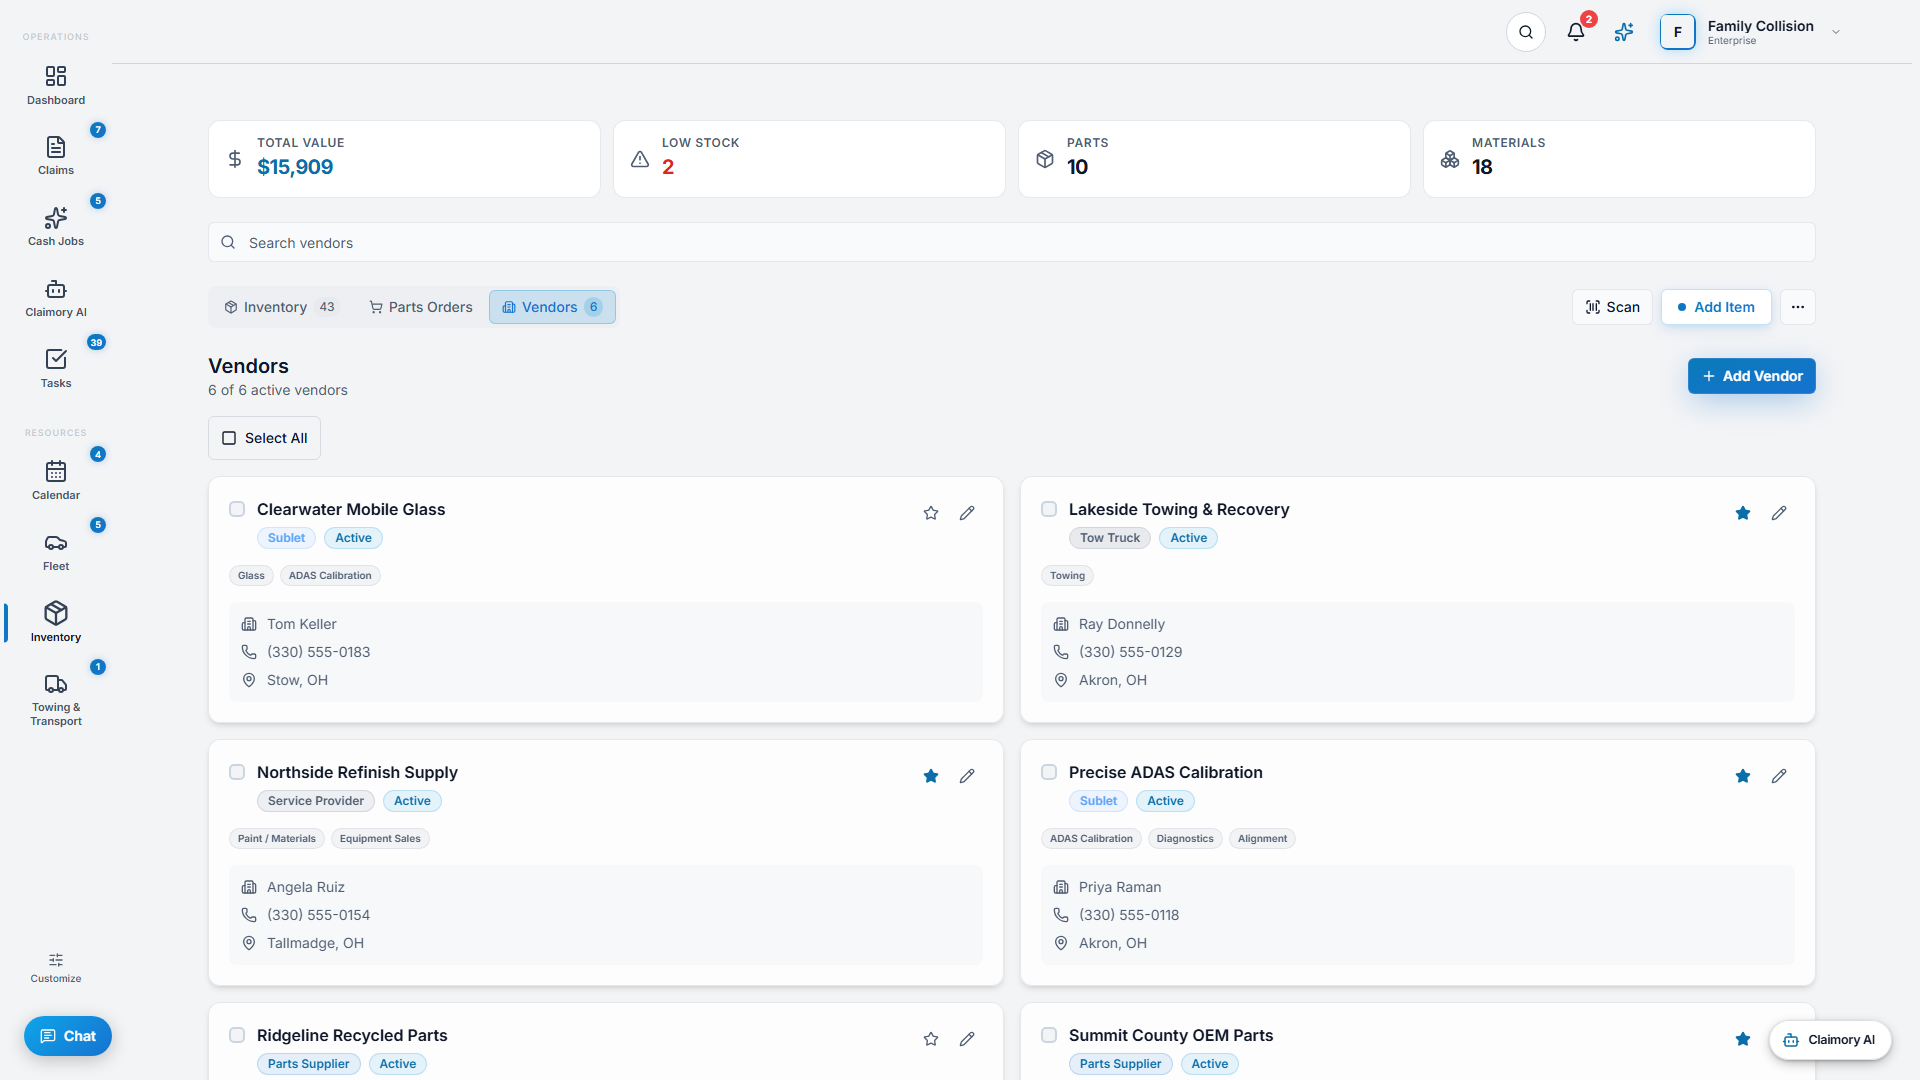Edit Precise ADAS Calibration with pencil
1920x1080 pixels.
[x=1779, y=776]
